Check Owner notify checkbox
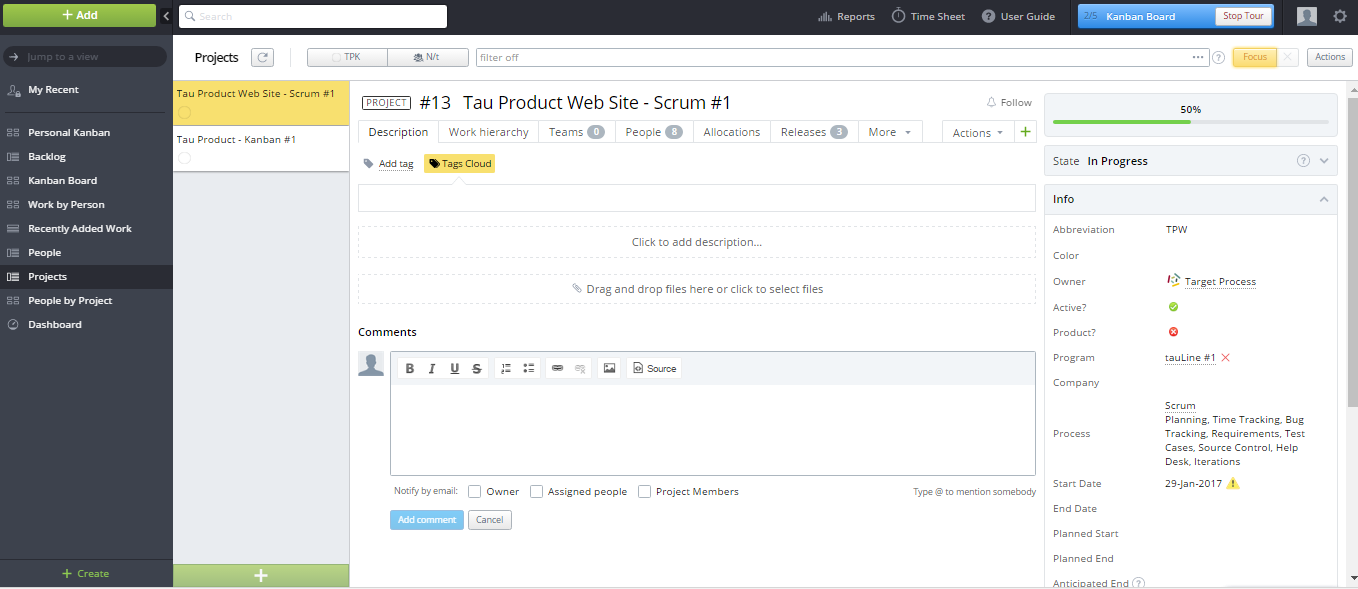This screenshot has width=1358, height=589. [x=475, y=491]
